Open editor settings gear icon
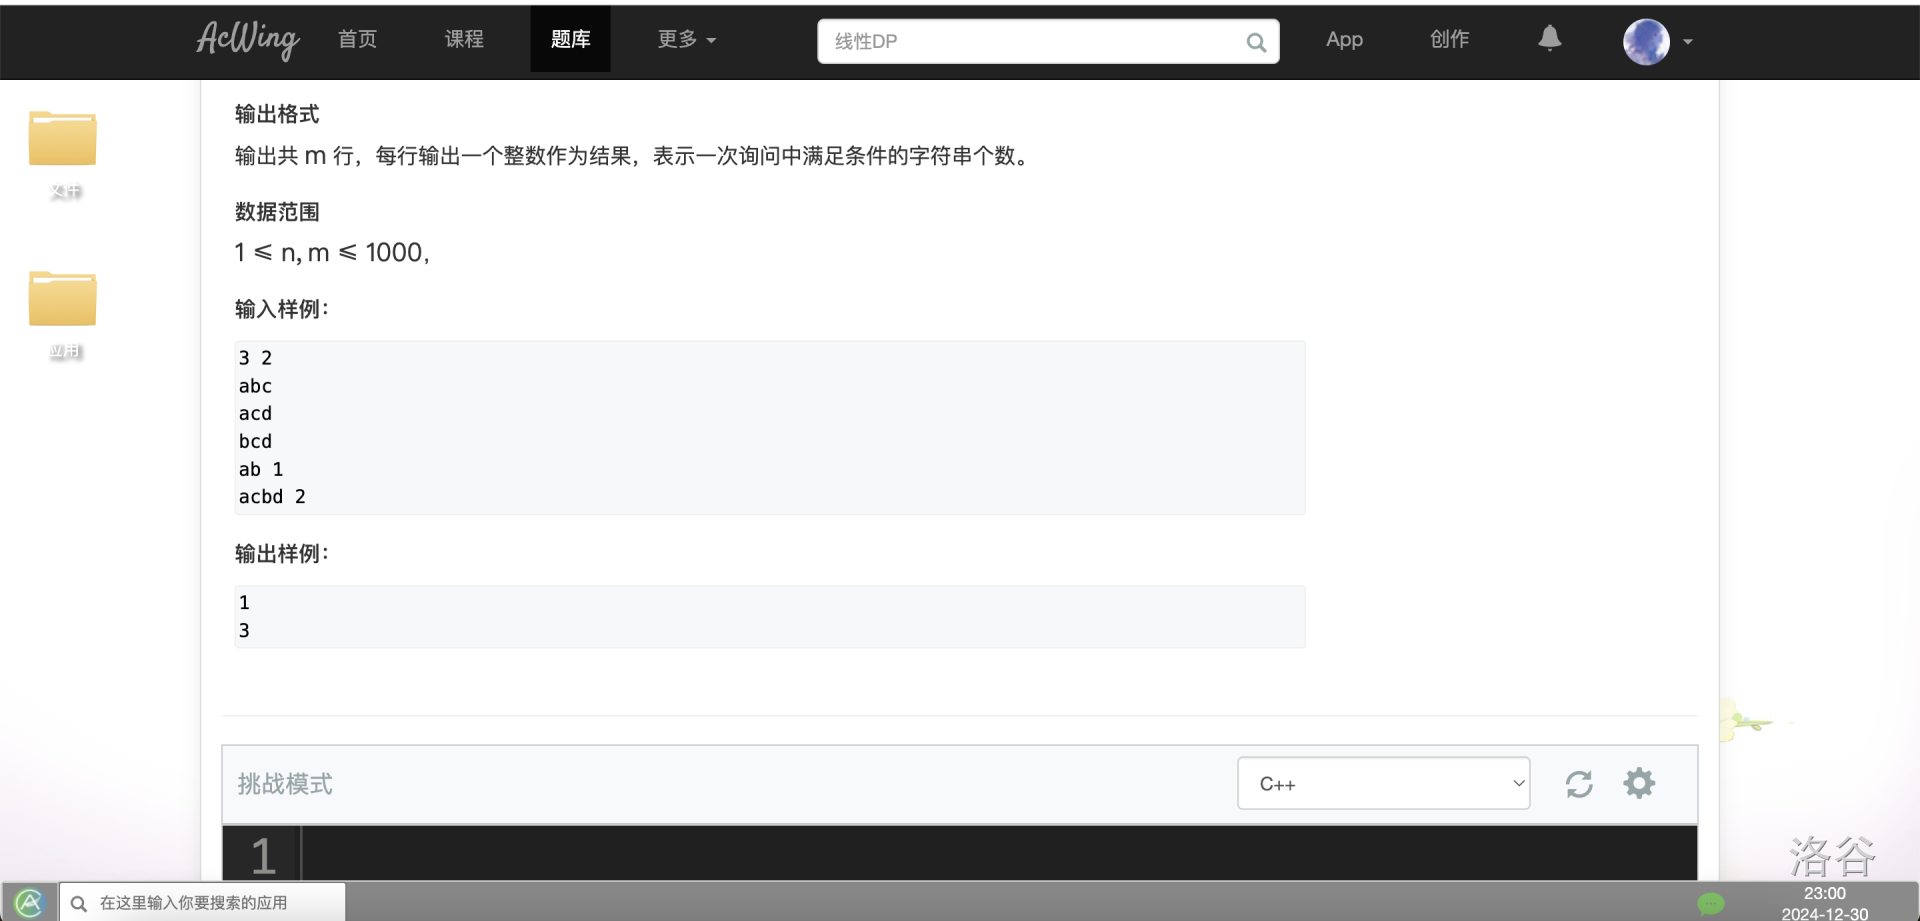The height and width of the screenshot is (921, 1920). click(x=1639, y=783)
